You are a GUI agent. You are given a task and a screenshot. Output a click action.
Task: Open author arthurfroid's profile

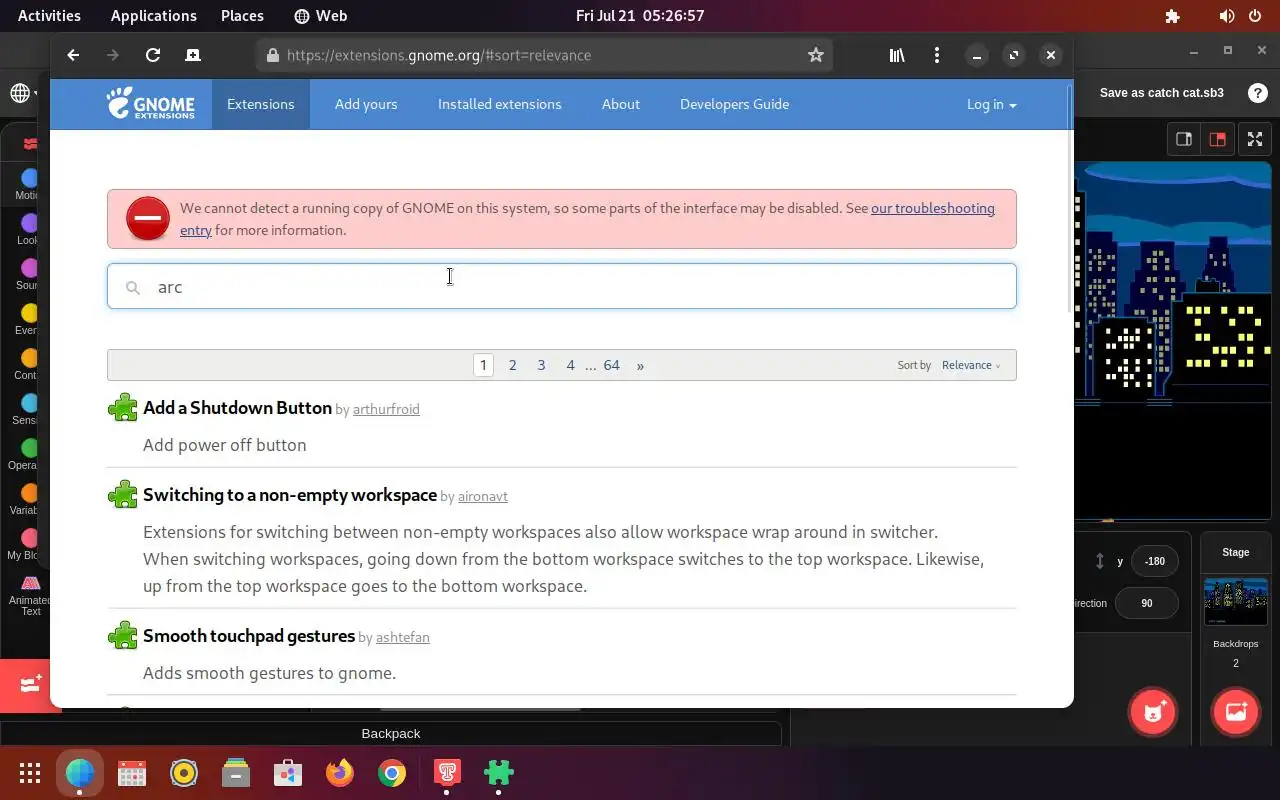click(386, 409)
